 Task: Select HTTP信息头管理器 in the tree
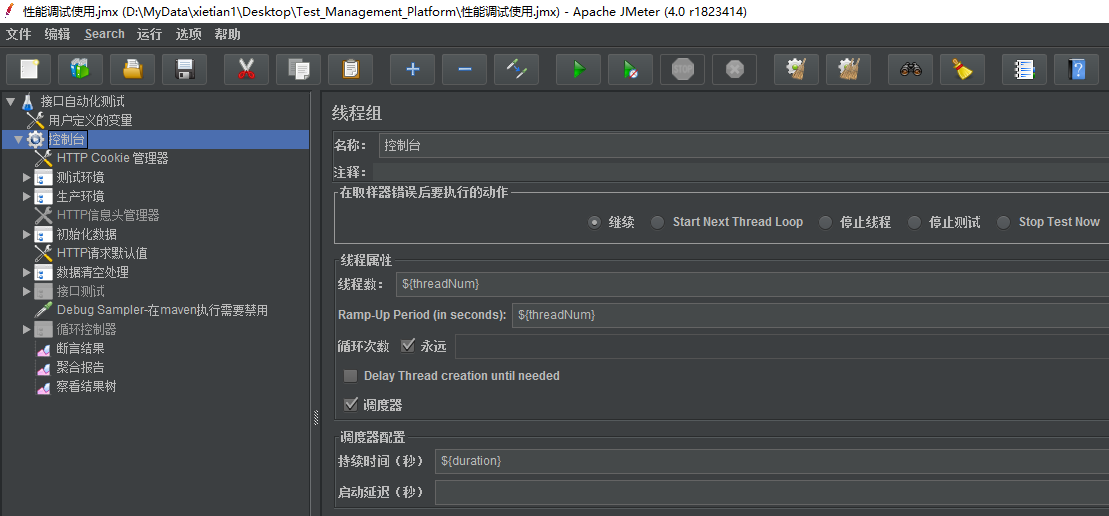click(108, 216)
